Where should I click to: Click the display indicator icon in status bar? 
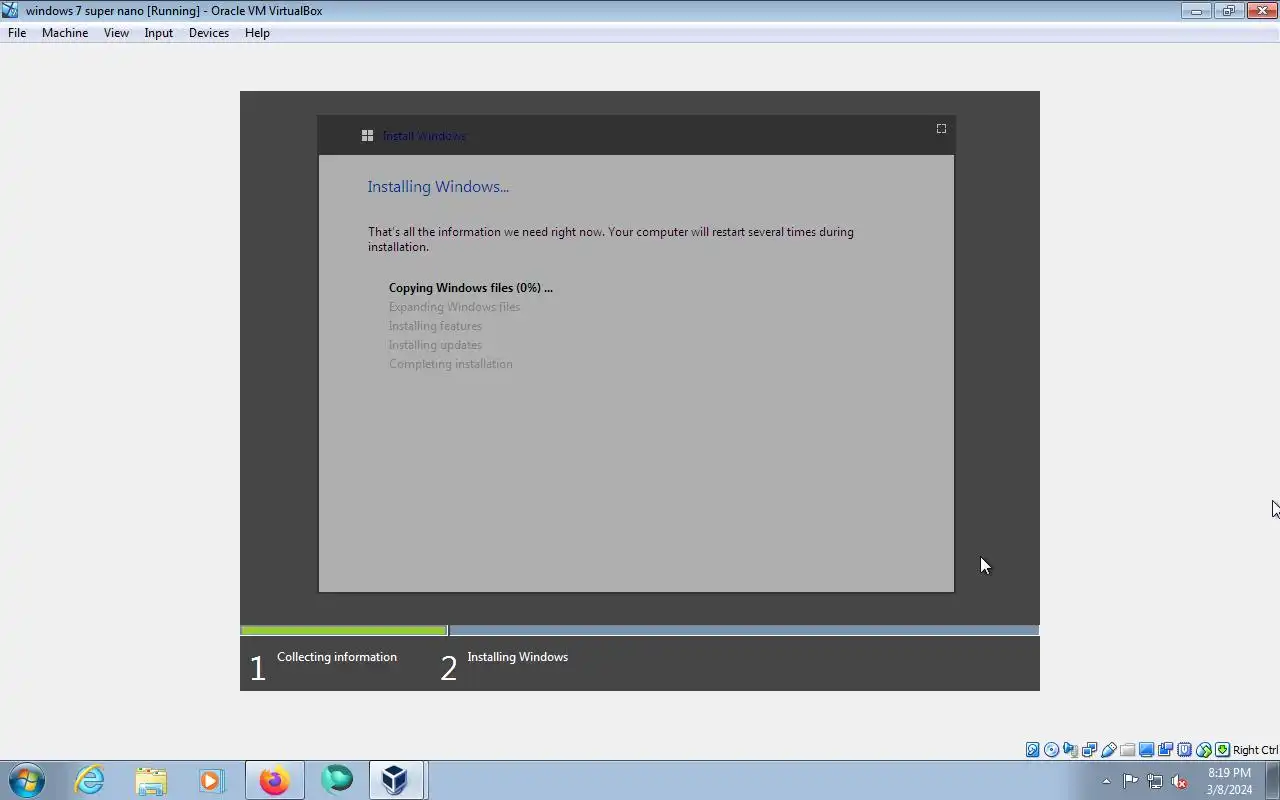1147,750
